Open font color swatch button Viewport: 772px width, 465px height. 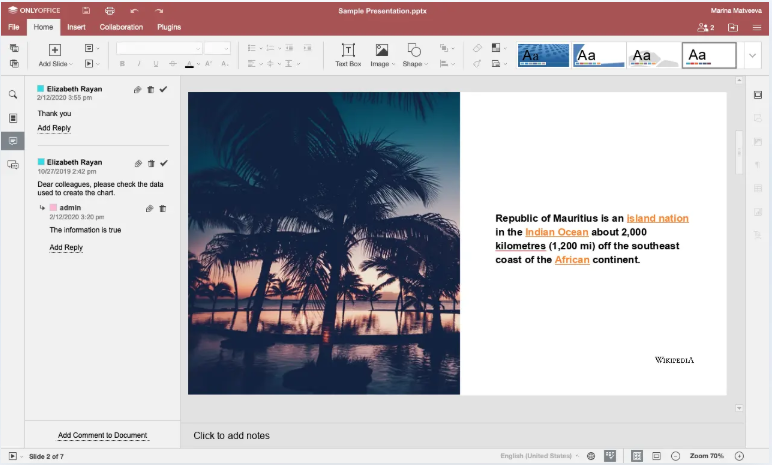click(190, 64)
